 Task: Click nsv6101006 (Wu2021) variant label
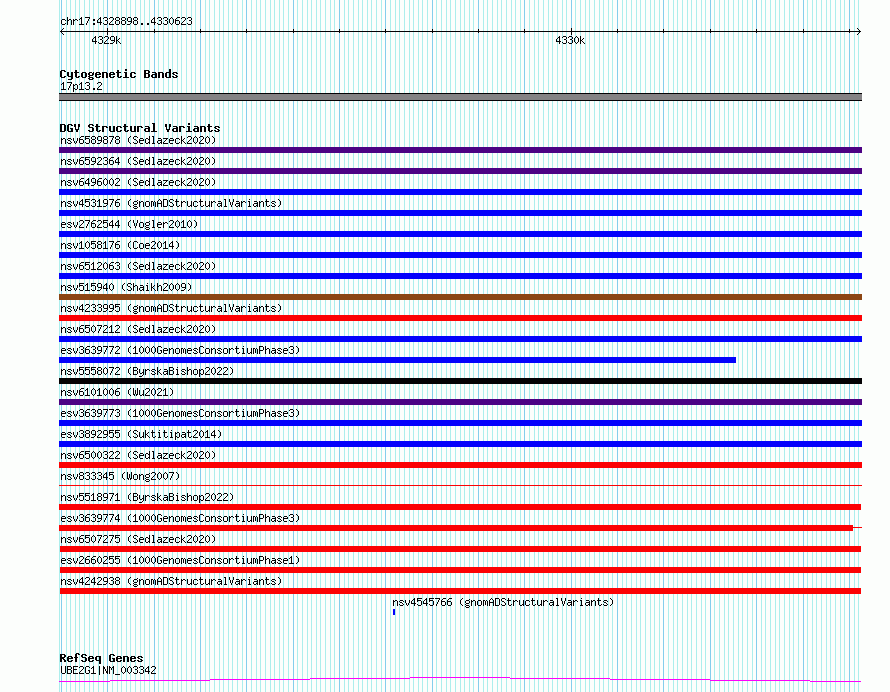pyautogui.click(x=117, y=392)
